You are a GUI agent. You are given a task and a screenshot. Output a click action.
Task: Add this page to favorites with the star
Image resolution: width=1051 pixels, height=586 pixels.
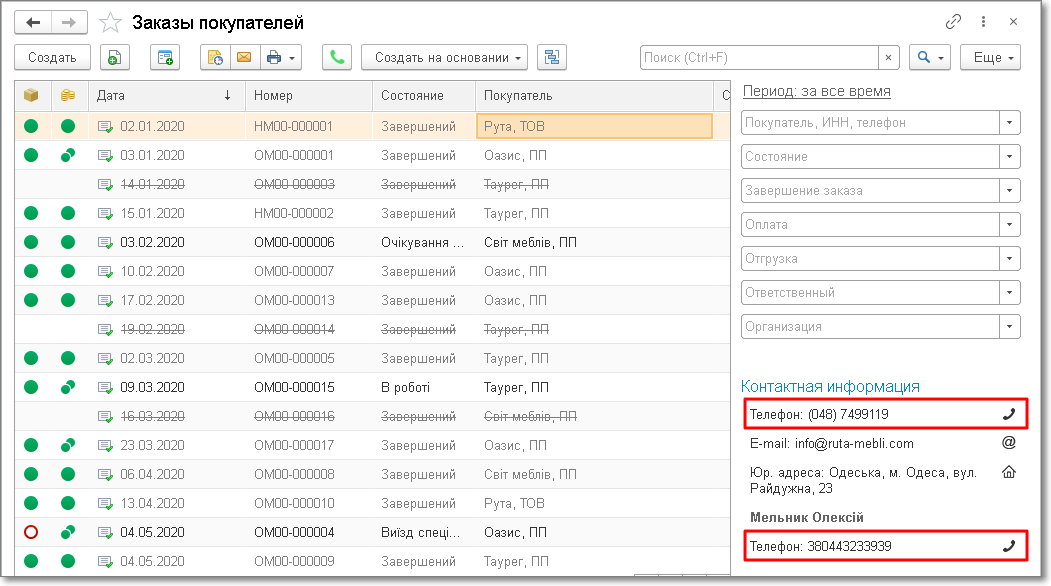111,22
